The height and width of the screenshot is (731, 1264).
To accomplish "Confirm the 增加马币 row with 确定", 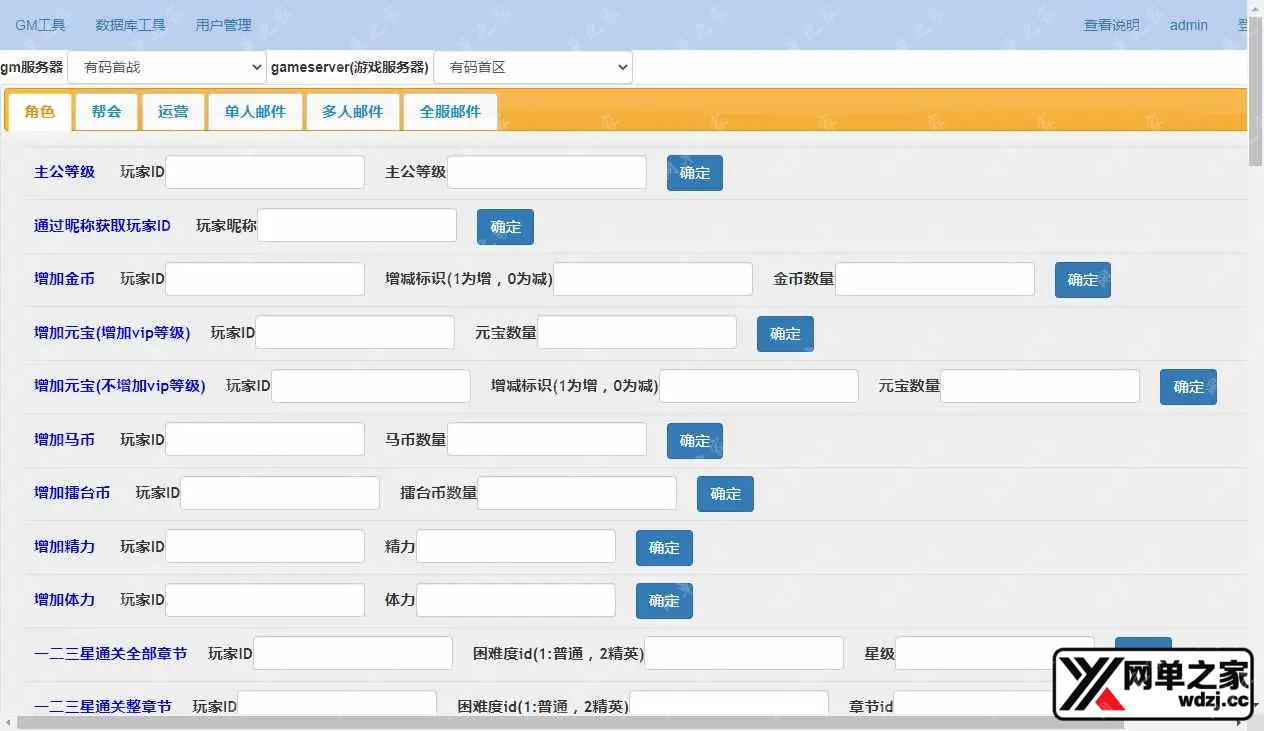I will click(x=694, y=440).
